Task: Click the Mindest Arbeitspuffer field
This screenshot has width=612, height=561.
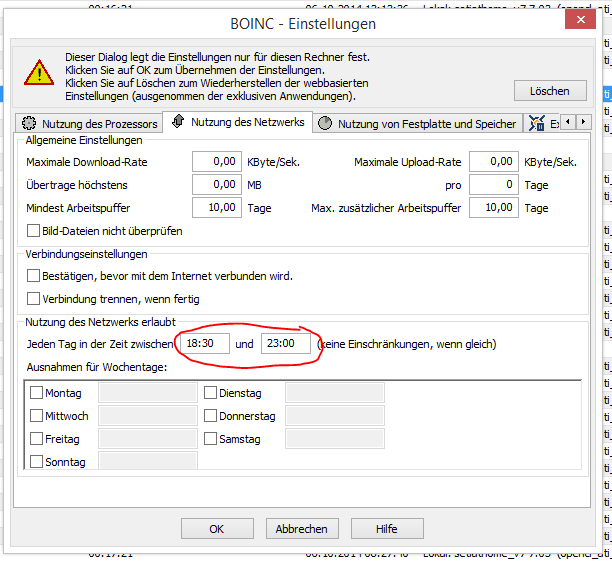Action: 217,208
